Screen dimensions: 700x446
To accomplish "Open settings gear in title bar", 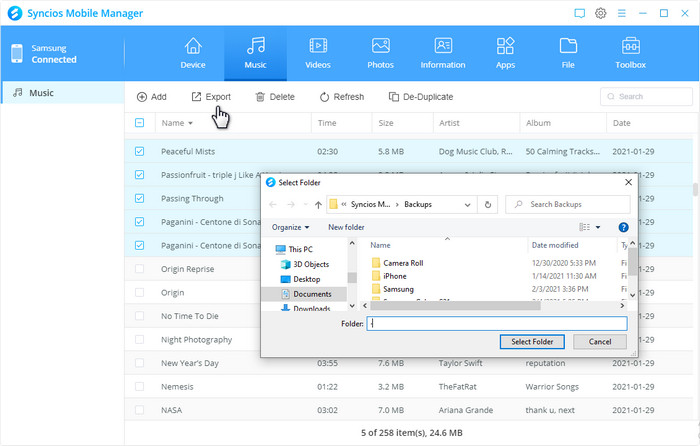I will [600, 13].
